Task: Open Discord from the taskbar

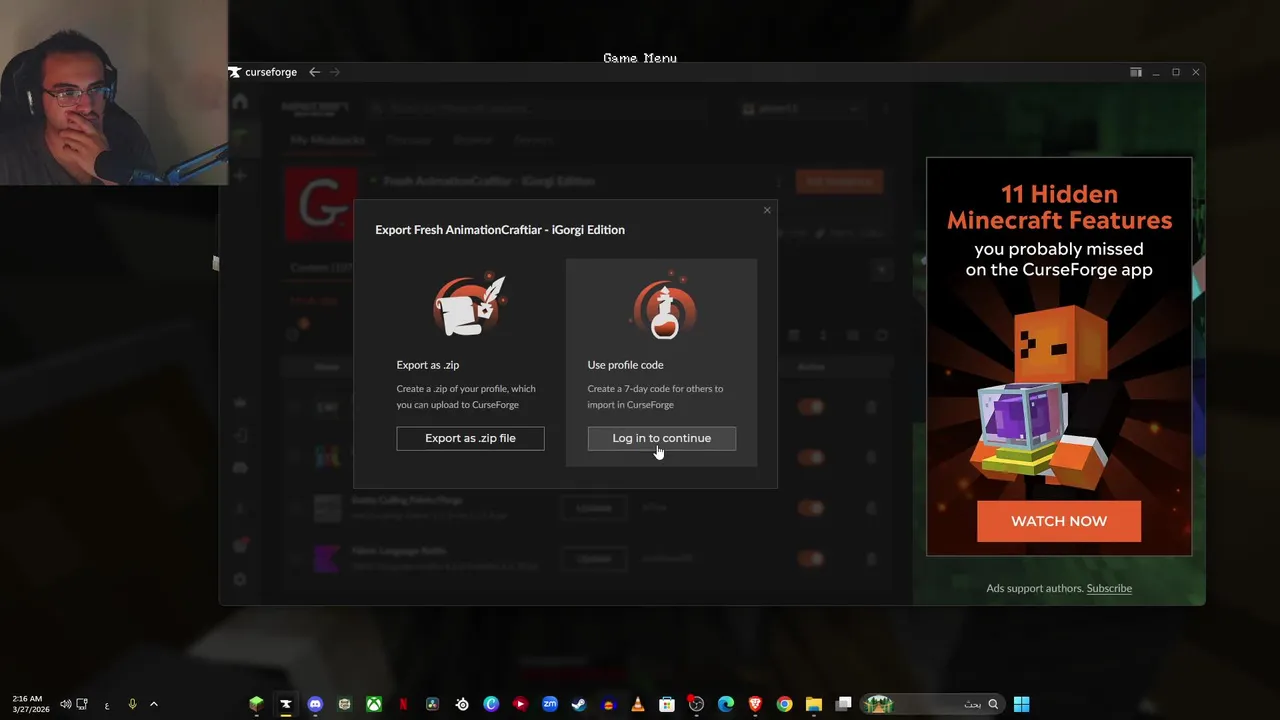Action: tap(315, 704)
